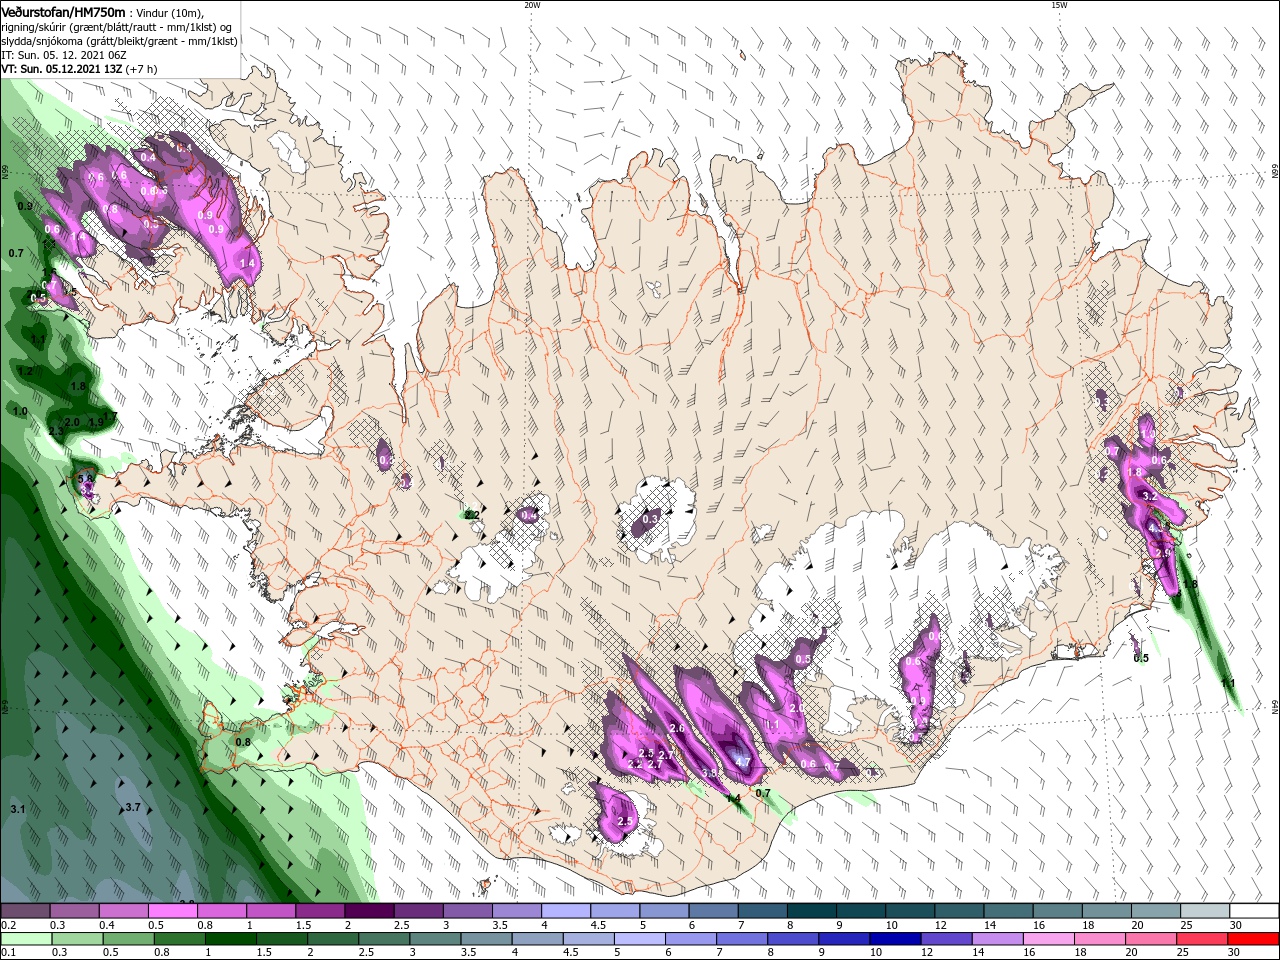The height and width of the screenshot is (960, 1280).
Task: Click the 3.2 snowfall value in the east
Action: pyautogui.click(x=1149, y=496)
